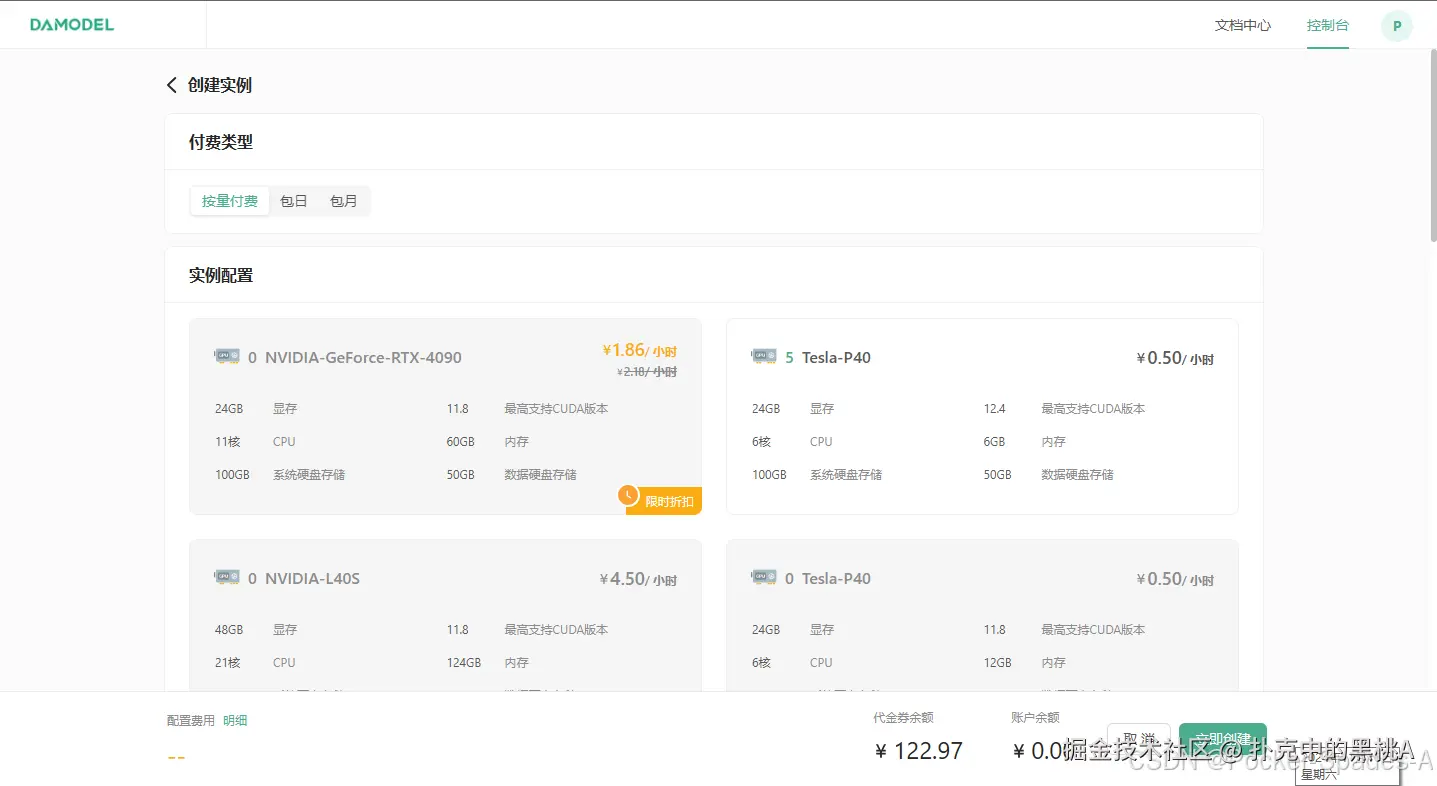The image size is (1437, 786).
Task: Click the 11核 CPU value
Action: pyautogui.click(x=227, y=442)
